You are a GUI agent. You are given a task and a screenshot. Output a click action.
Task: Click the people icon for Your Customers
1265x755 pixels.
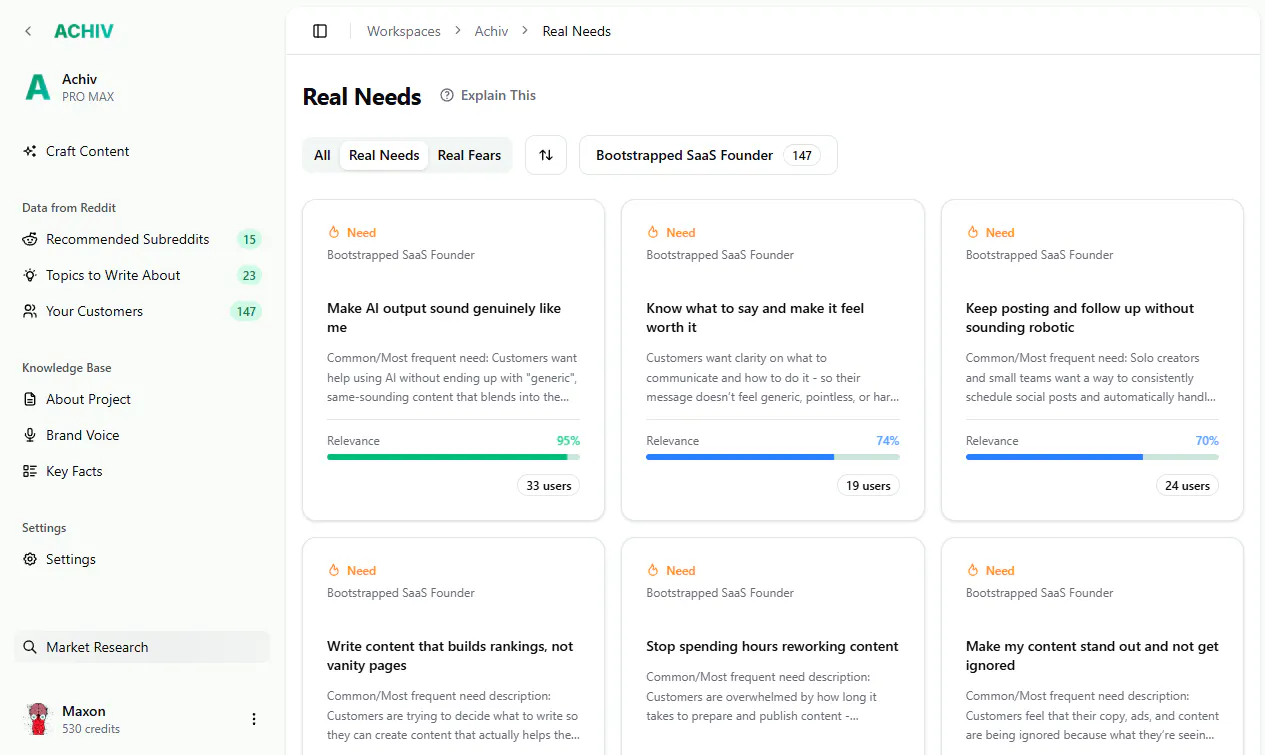pos(30,311)
